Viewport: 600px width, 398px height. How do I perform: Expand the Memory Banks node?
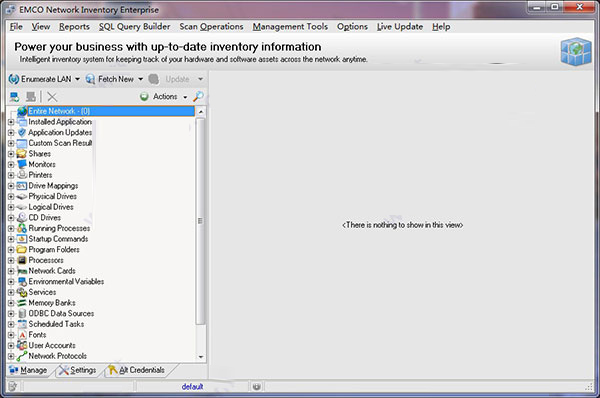coord(11,303)
